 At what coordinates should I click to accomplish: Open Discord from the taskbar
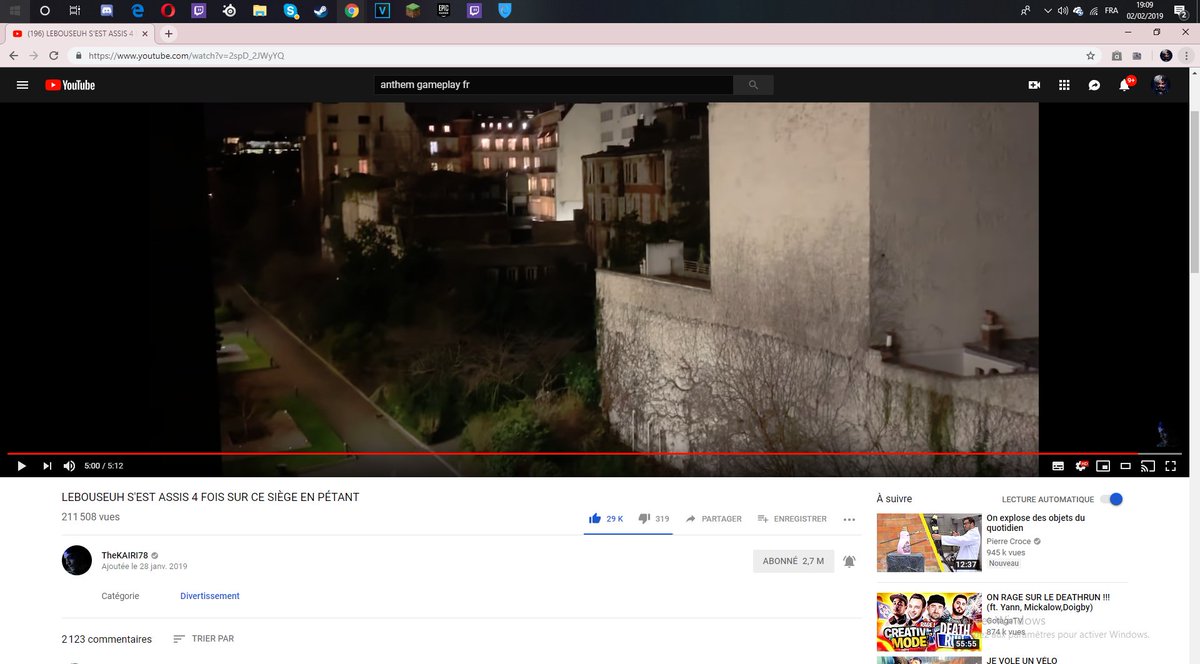pos(107,10)
